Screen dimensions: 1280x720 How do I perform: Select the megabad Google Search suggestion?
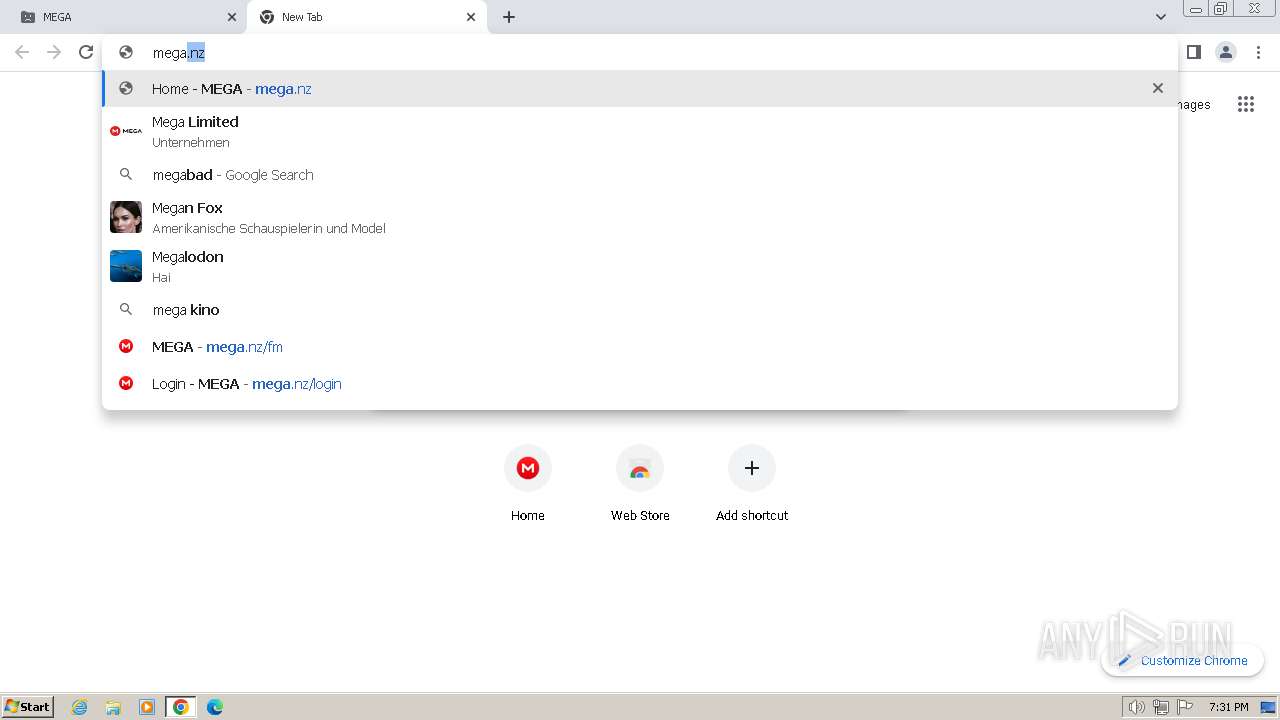pyautogui.click(x=640, y=174)
